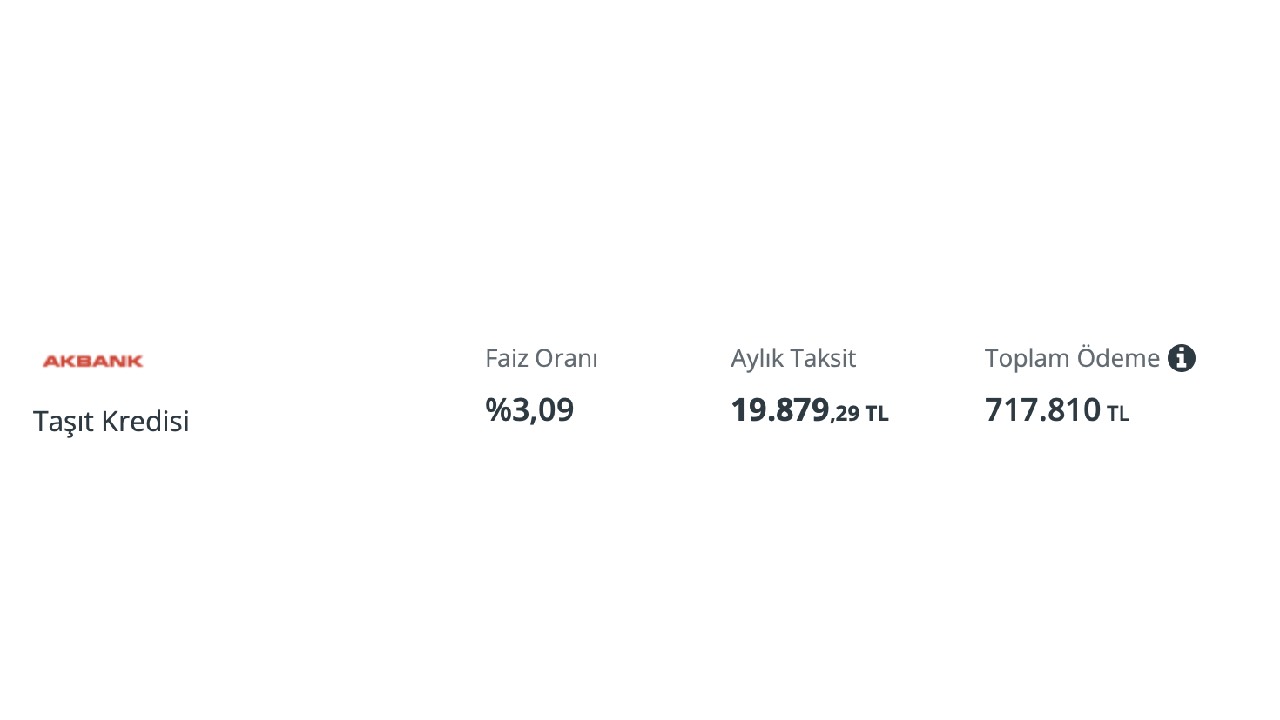Select the 19.879 monthly installment amount
The width and height of the screenshot is (1280, 720).
[x=780, y=410]
